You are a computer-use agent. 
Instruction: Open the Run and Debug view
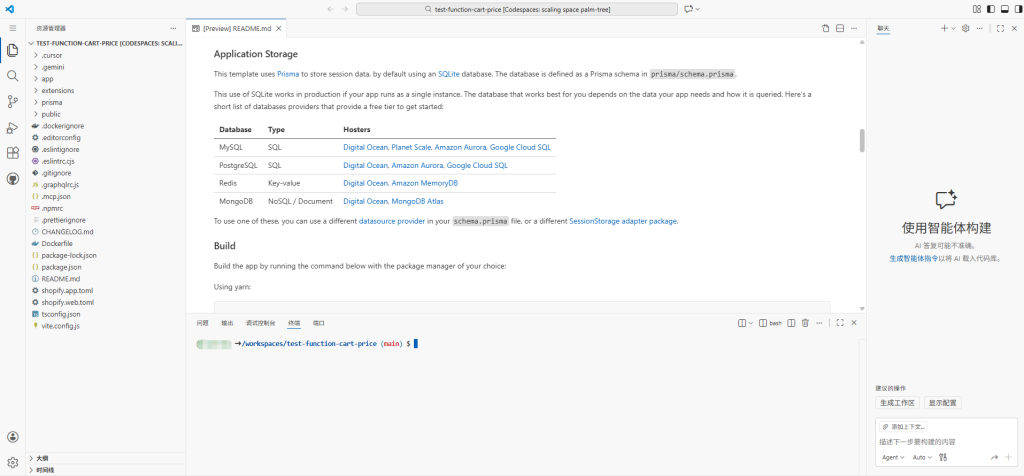pos(13,127)
